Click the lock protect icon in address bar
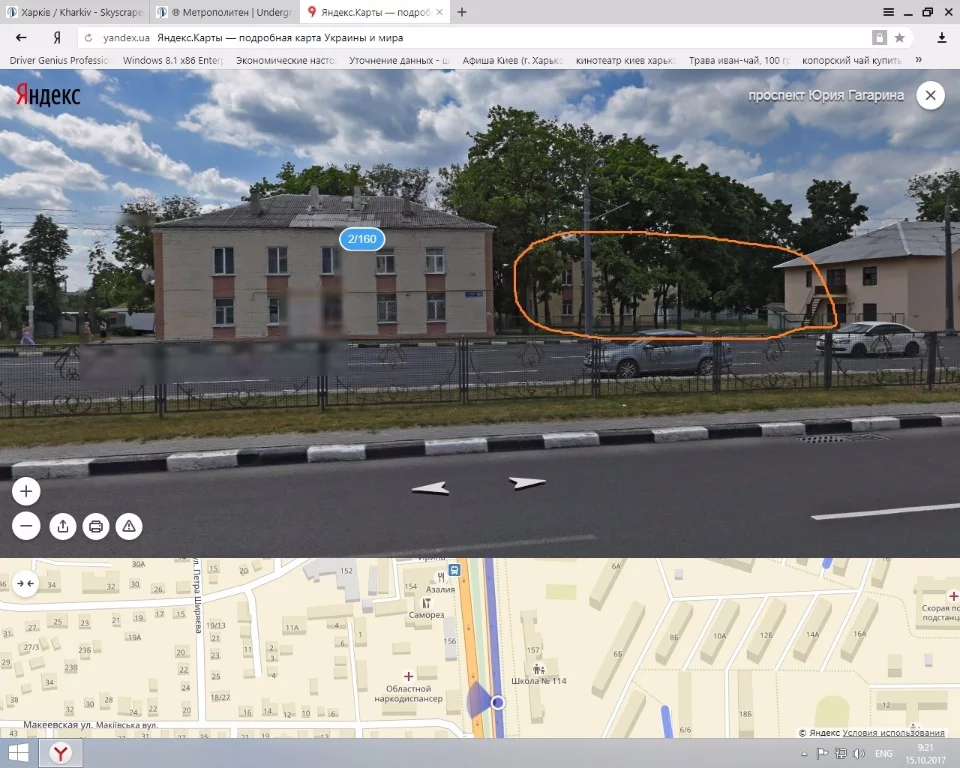The height and width of the screenshot is (768, 960). click(879, 38)
